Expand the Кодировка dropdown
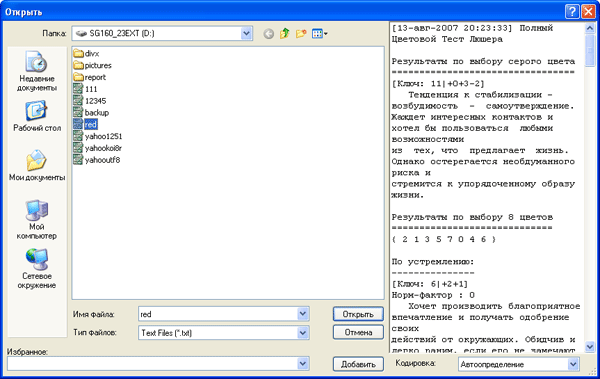The image size is (600, 379). tap(573, 364)
